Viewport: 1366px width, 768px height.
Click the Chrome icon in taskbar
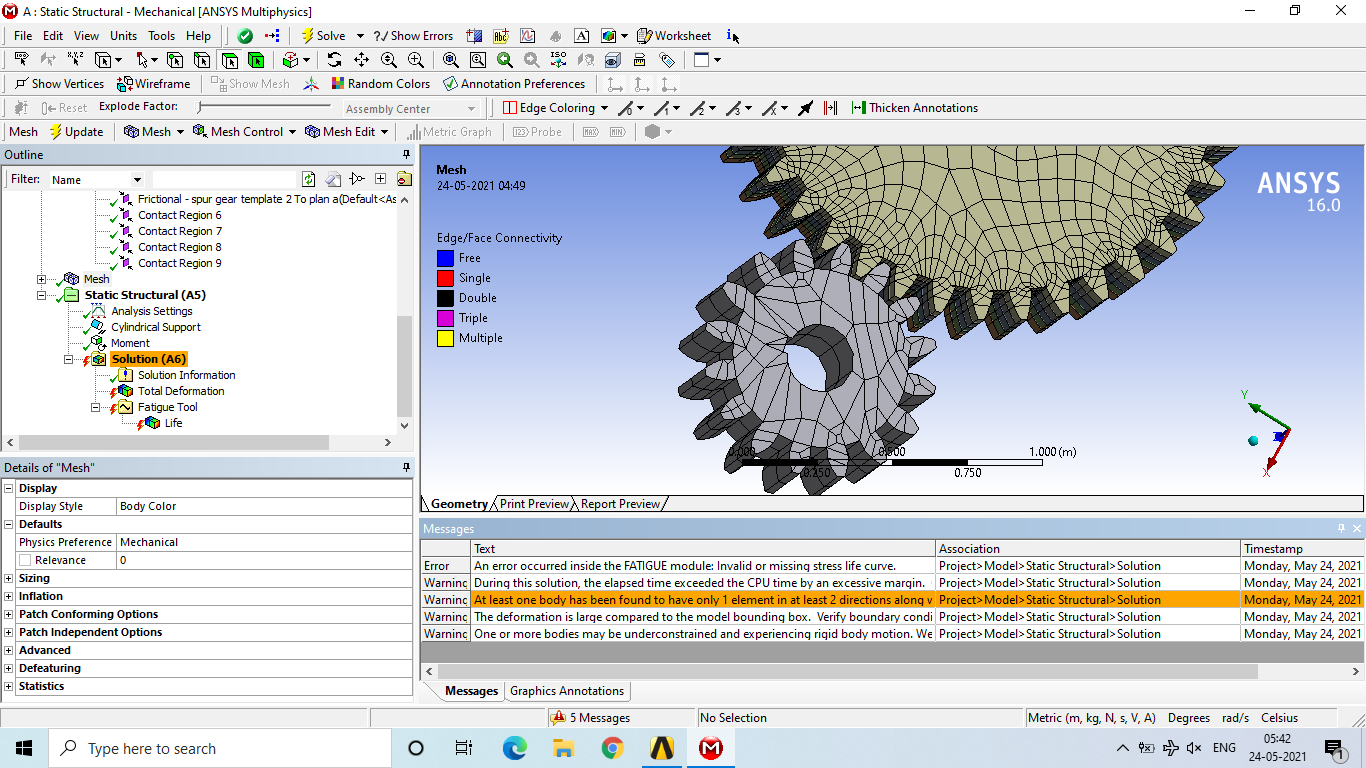pos(613,748)
